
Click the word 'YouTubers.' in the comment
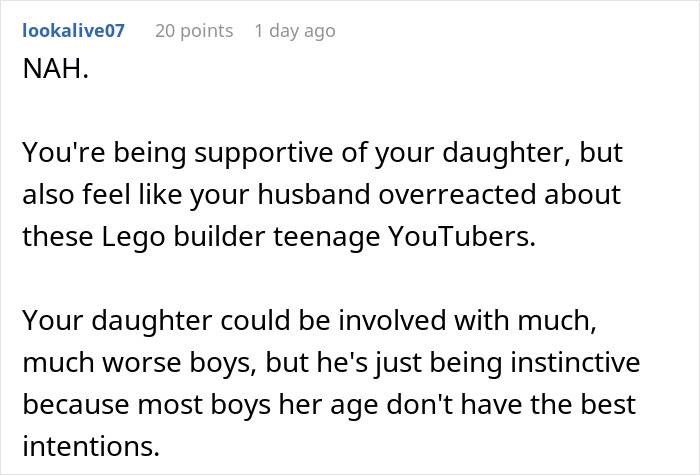pyautogui.click(x=462, y=236)
